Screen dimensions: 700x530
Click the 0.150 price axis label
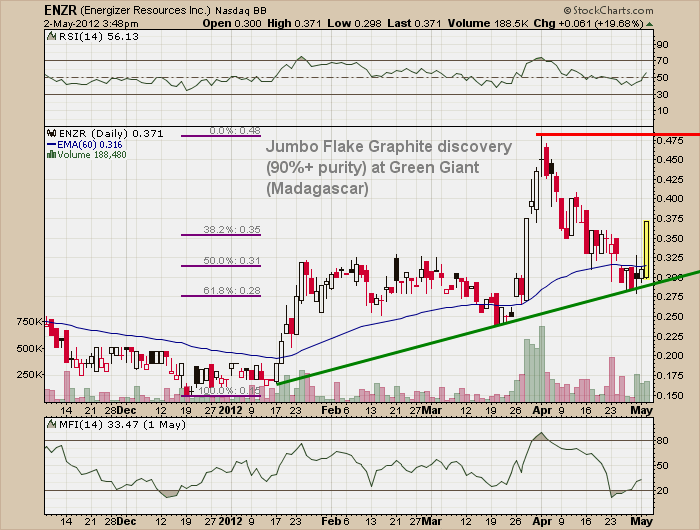[670, 396]
